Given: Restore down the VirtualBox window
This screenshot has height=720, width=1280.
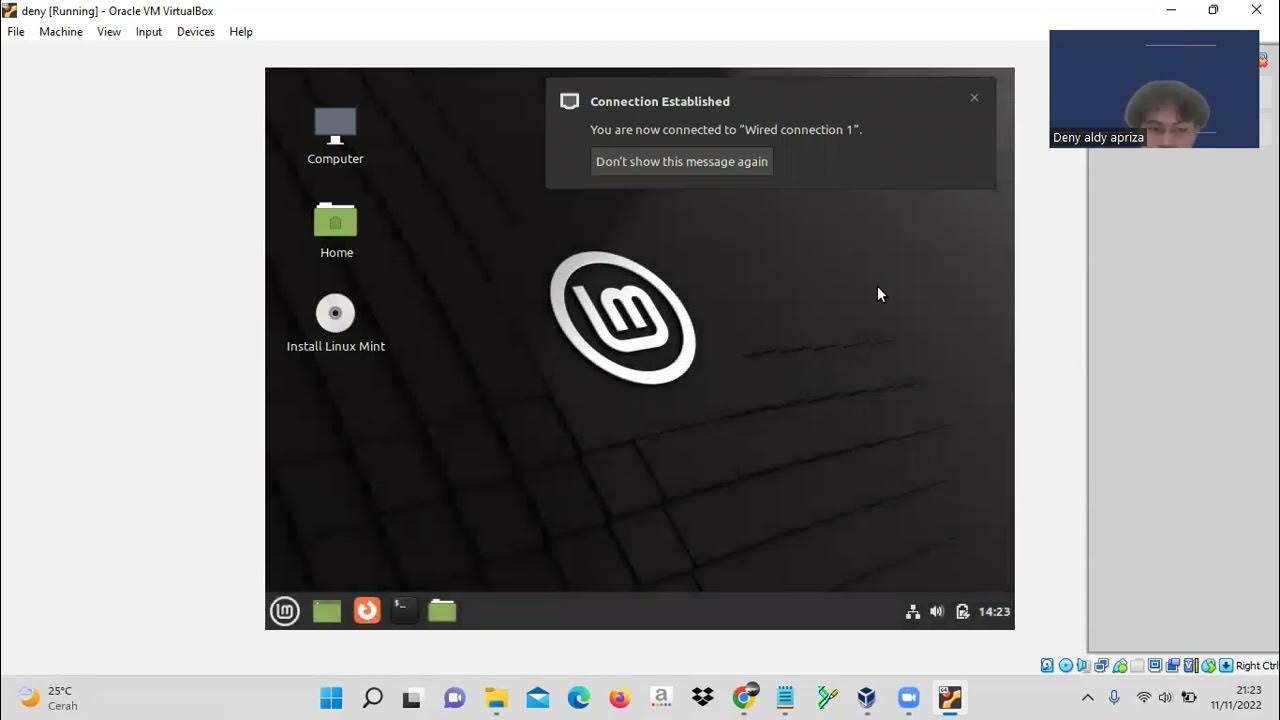Looking at the screenshot, I should pyautogui.click(x=1213, y=10).
